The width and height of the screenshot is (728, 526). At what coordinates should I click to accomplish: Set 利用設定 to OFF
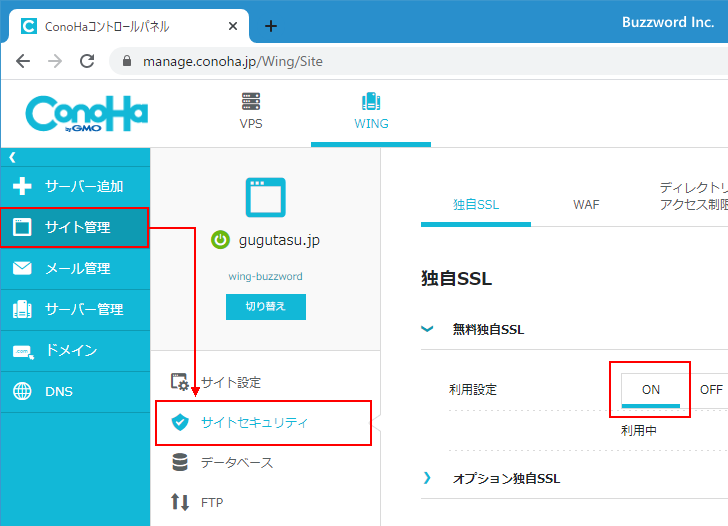click(711, 390)
